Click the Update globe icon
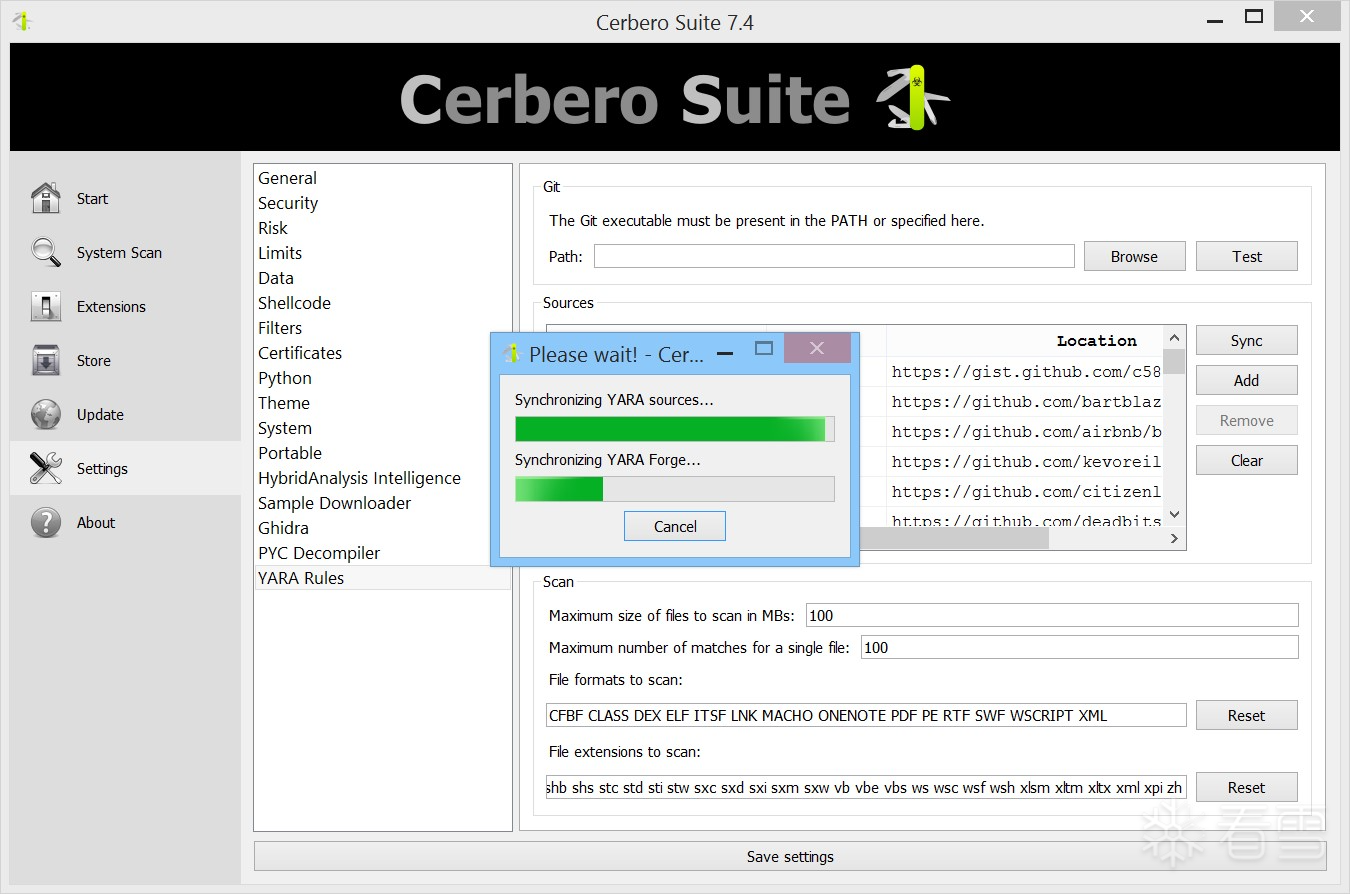 coord(46,414)
